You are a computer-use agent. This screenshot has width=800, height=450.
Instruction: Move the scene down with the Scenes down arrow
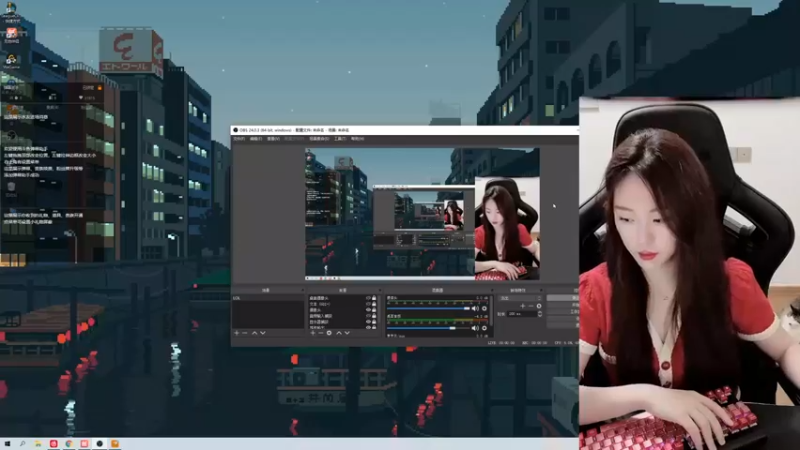[x=263, y=333]
